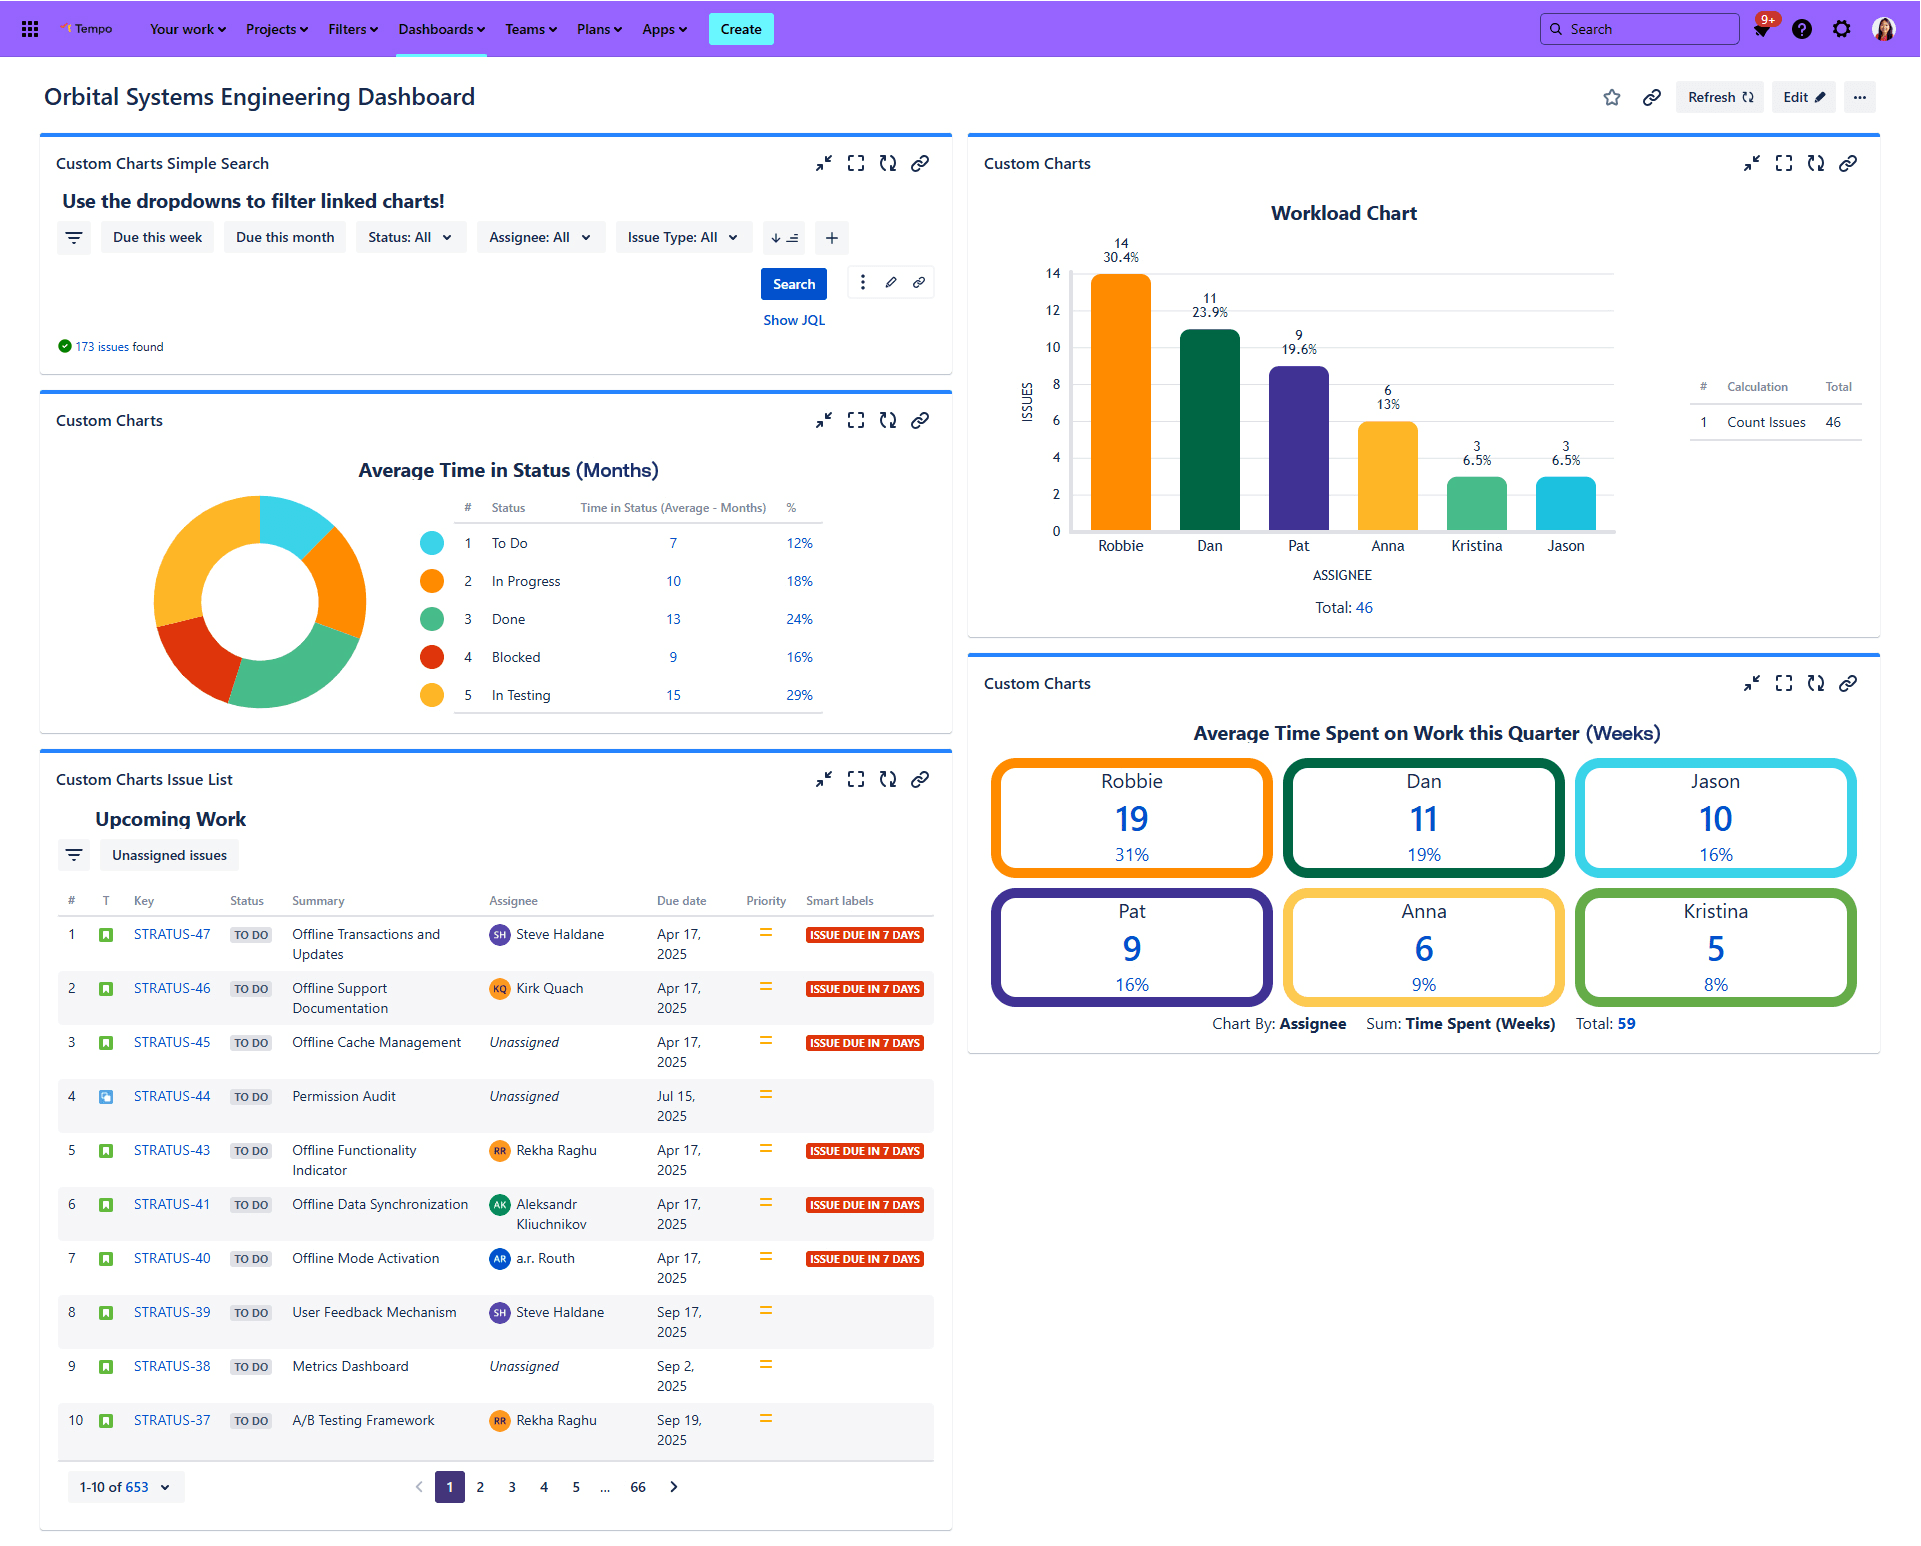Maximize the Average Time in Status gadget
Viewport: 1921px width, 1546px height.
coord(855,420)
